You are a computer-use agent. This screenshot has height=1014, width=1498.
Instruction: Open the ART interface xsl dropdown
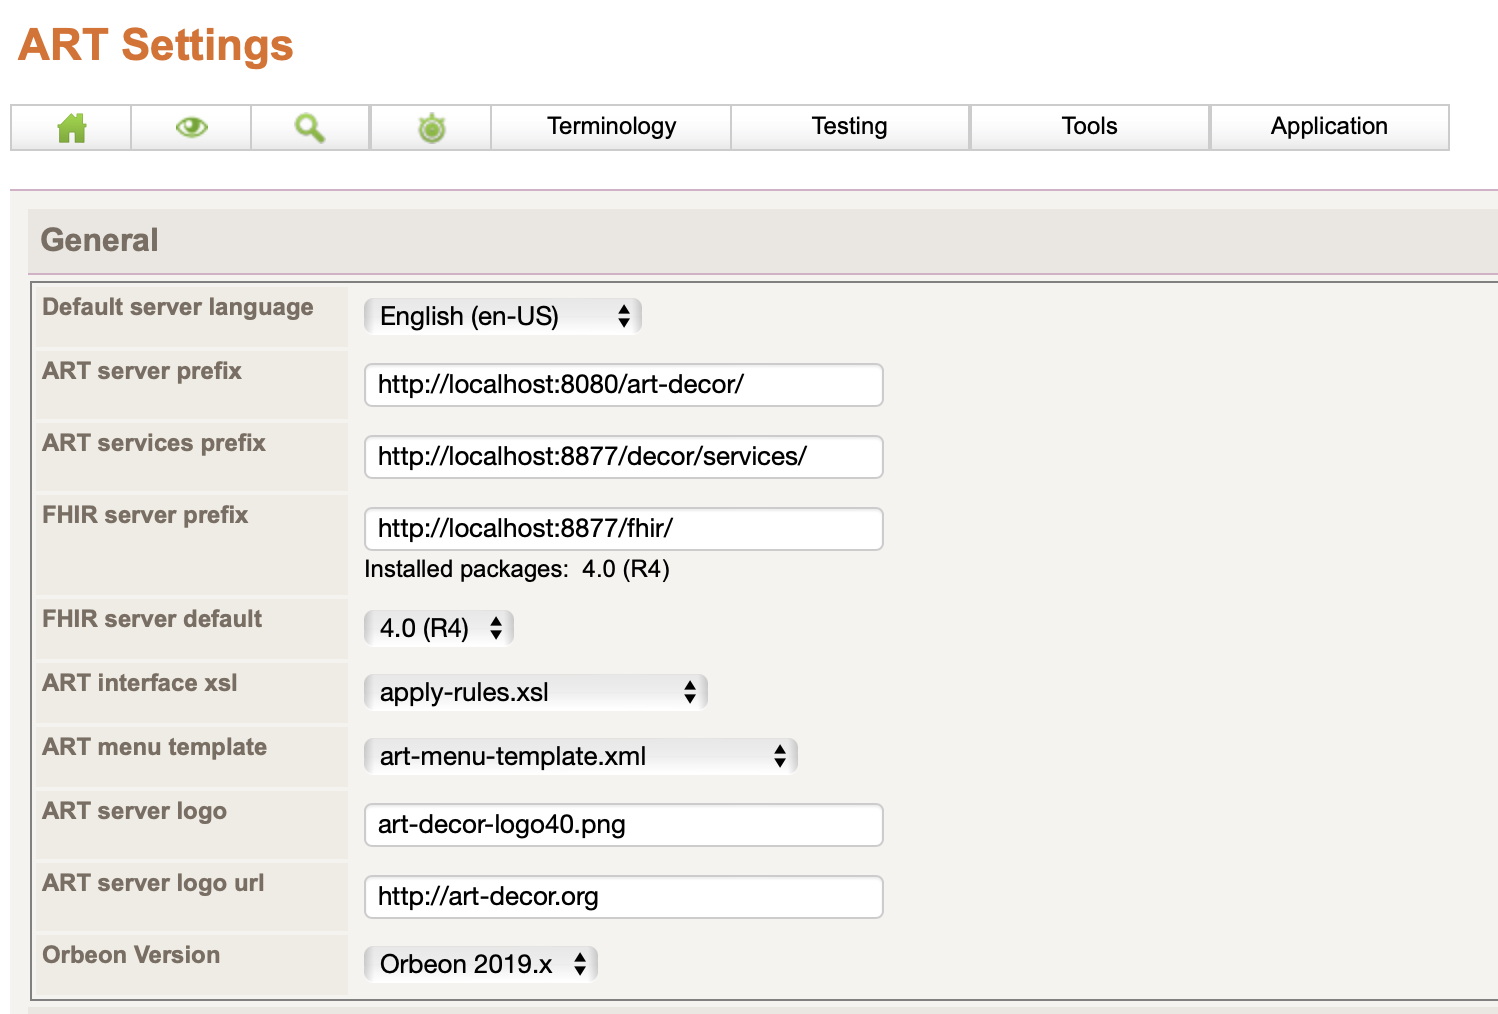tap(536, 693)
